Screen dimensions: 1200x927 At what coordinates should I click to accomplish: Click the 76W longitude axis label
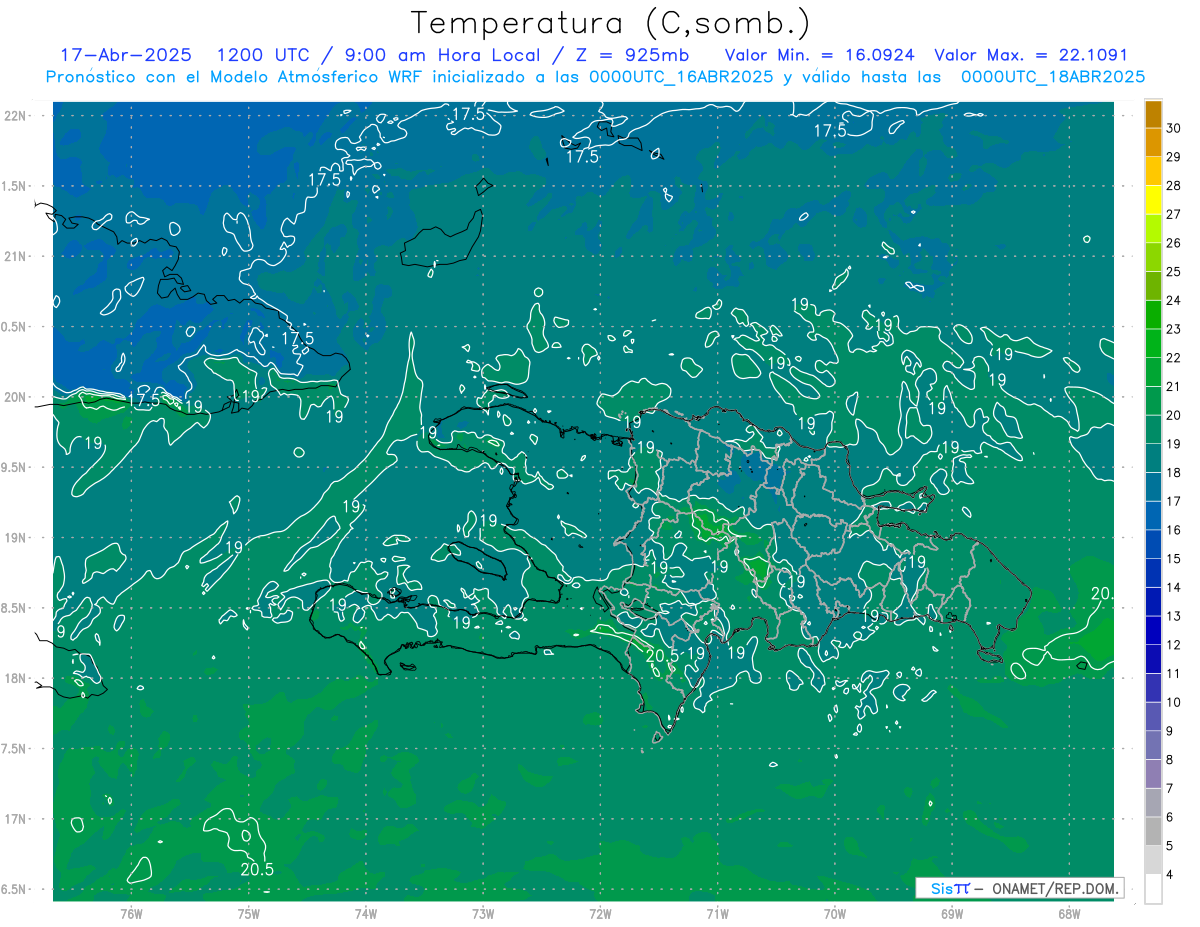(131, 913)
